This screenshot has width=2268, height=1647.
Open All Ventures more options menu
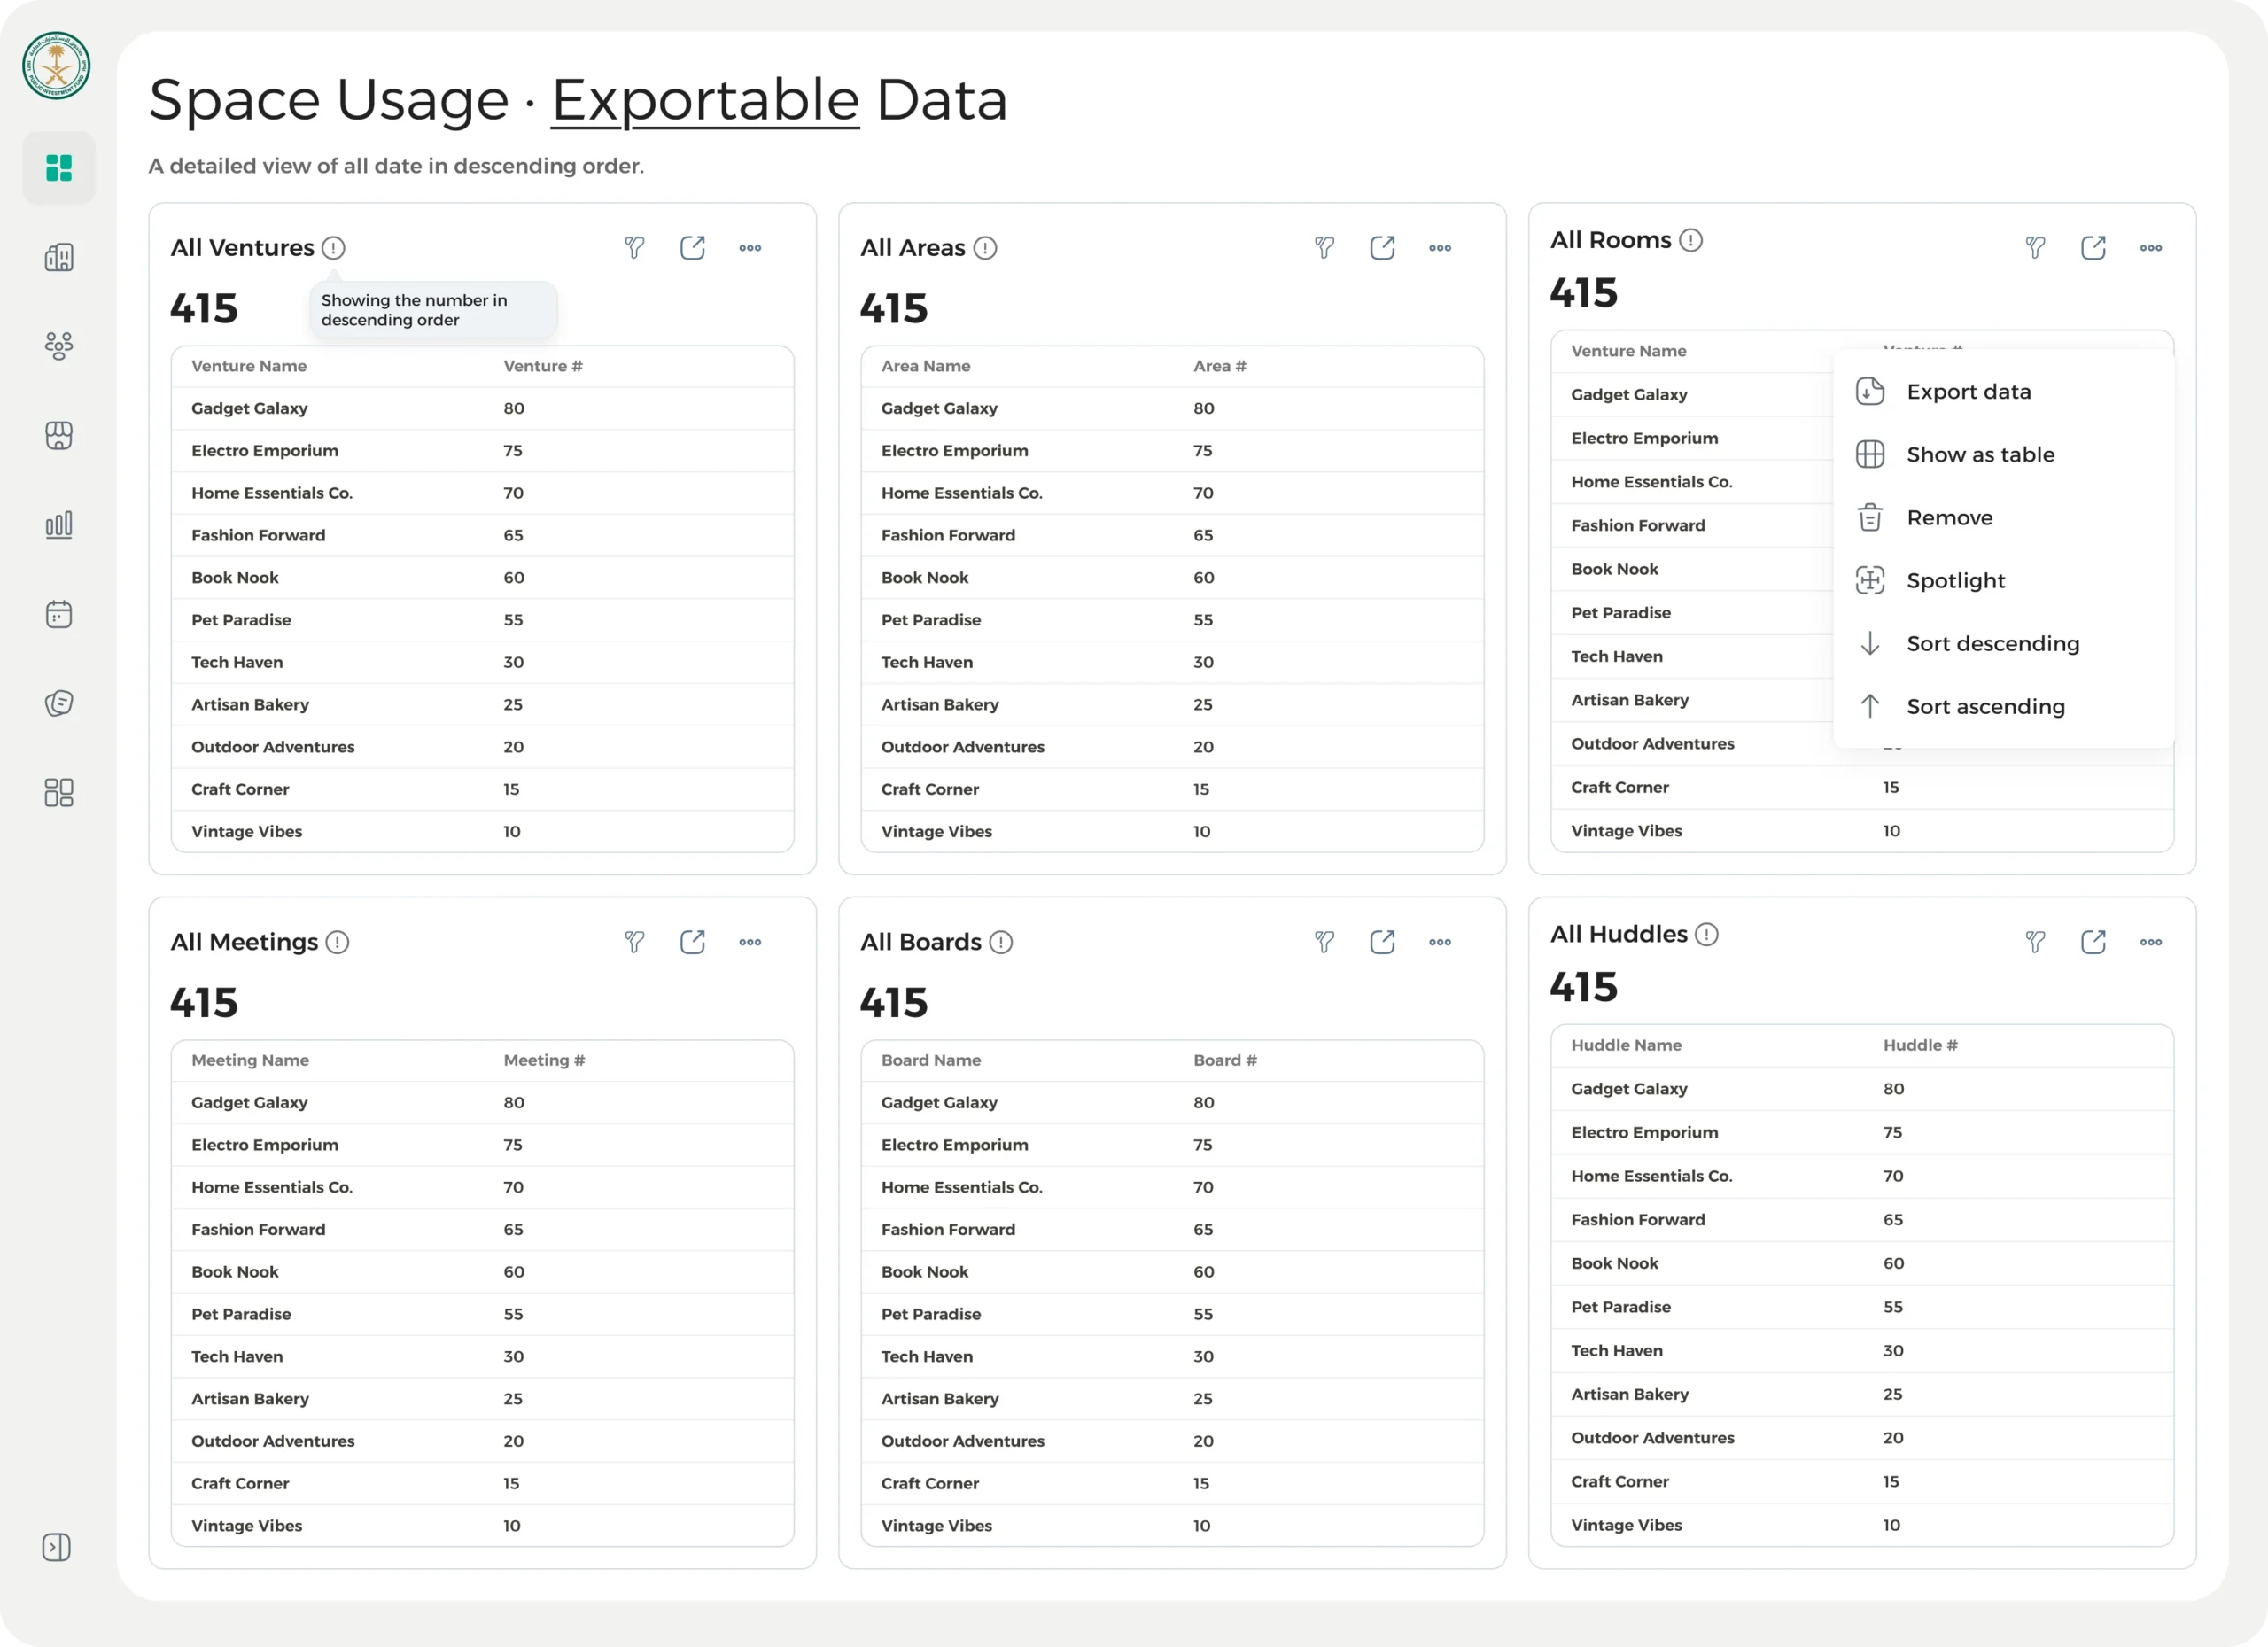[x=750, y=248]
